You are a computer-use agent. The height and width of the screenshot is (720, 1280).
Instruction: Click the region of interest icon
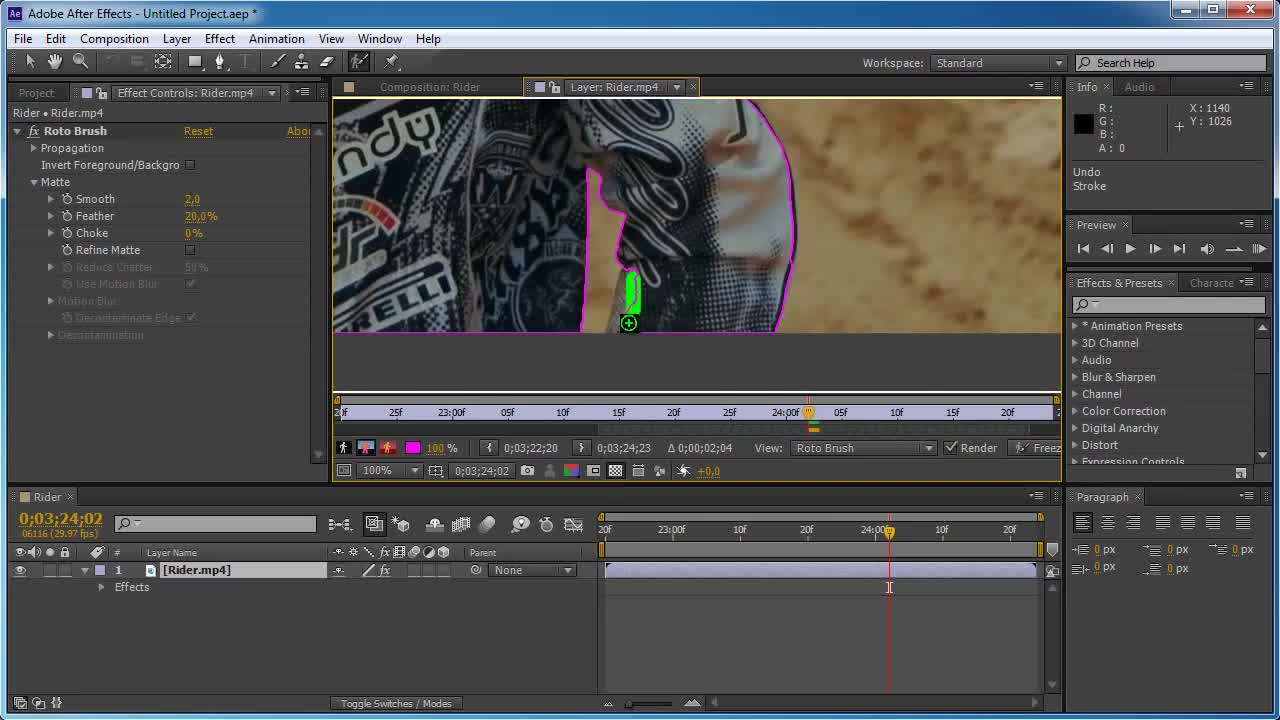coord(594,471)
